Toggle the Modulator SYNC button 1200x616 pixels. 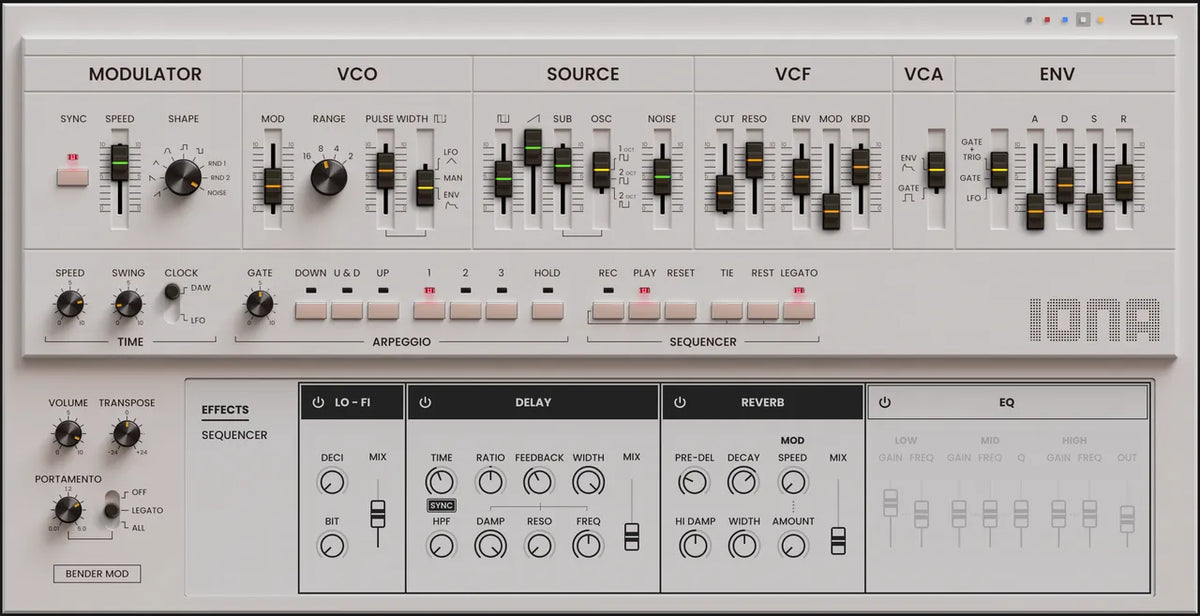coord(72,177)
